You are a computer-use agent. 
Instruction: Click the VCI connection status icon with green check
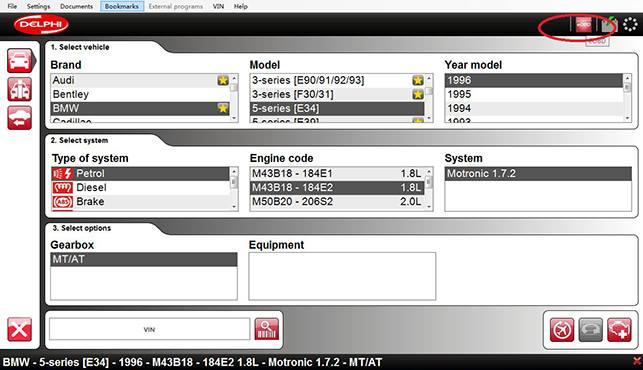point(609,25)
